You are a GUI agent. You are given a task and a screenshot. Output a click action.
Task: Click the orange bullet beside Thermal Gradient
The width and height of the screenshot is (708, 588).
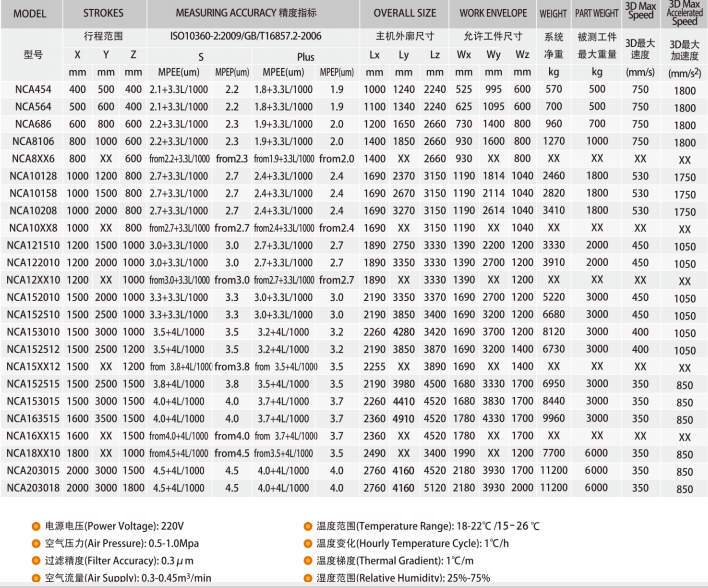tap(307, 561)
